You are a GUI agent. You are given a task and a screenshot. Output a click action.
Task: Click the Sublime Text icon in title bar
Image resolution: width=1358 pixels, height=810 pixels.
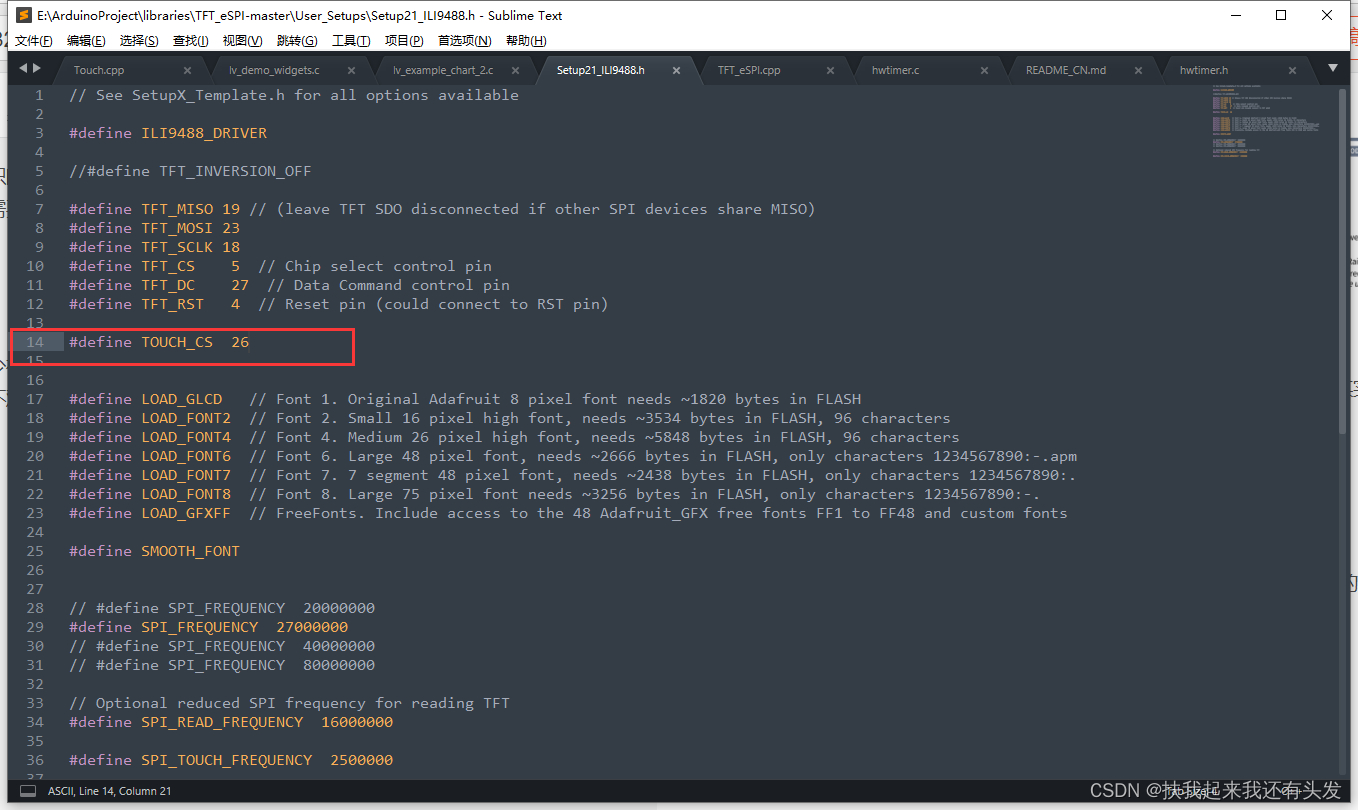[x=24, y=15]
